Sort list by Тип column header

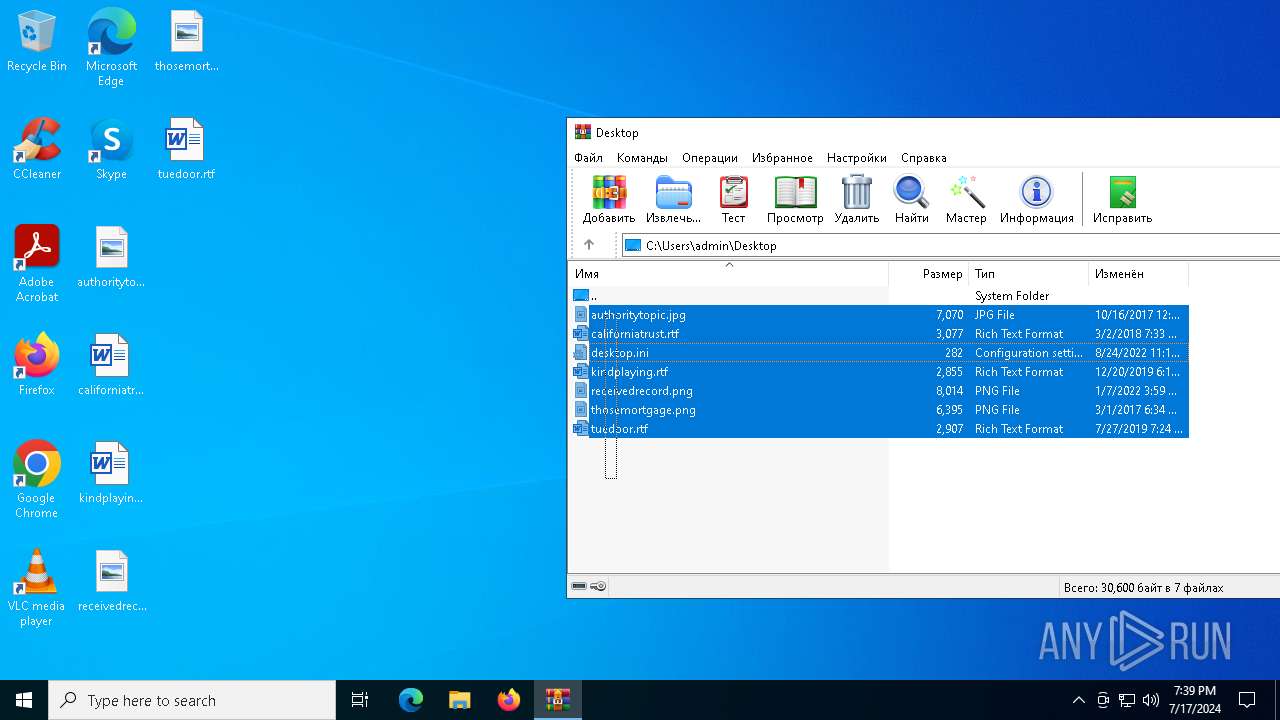[1028, 274]
